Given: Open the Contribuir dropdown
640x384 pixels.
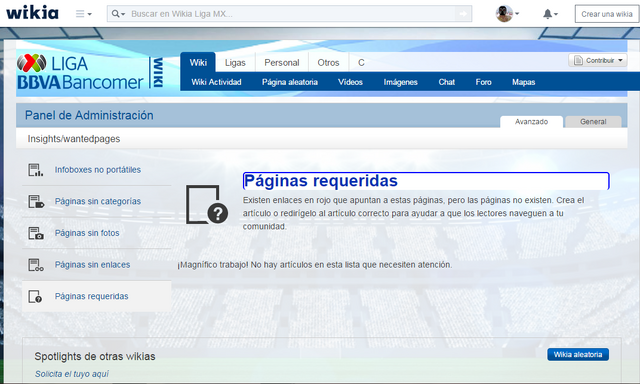Looking at the screenshot, I should [598, 60].
